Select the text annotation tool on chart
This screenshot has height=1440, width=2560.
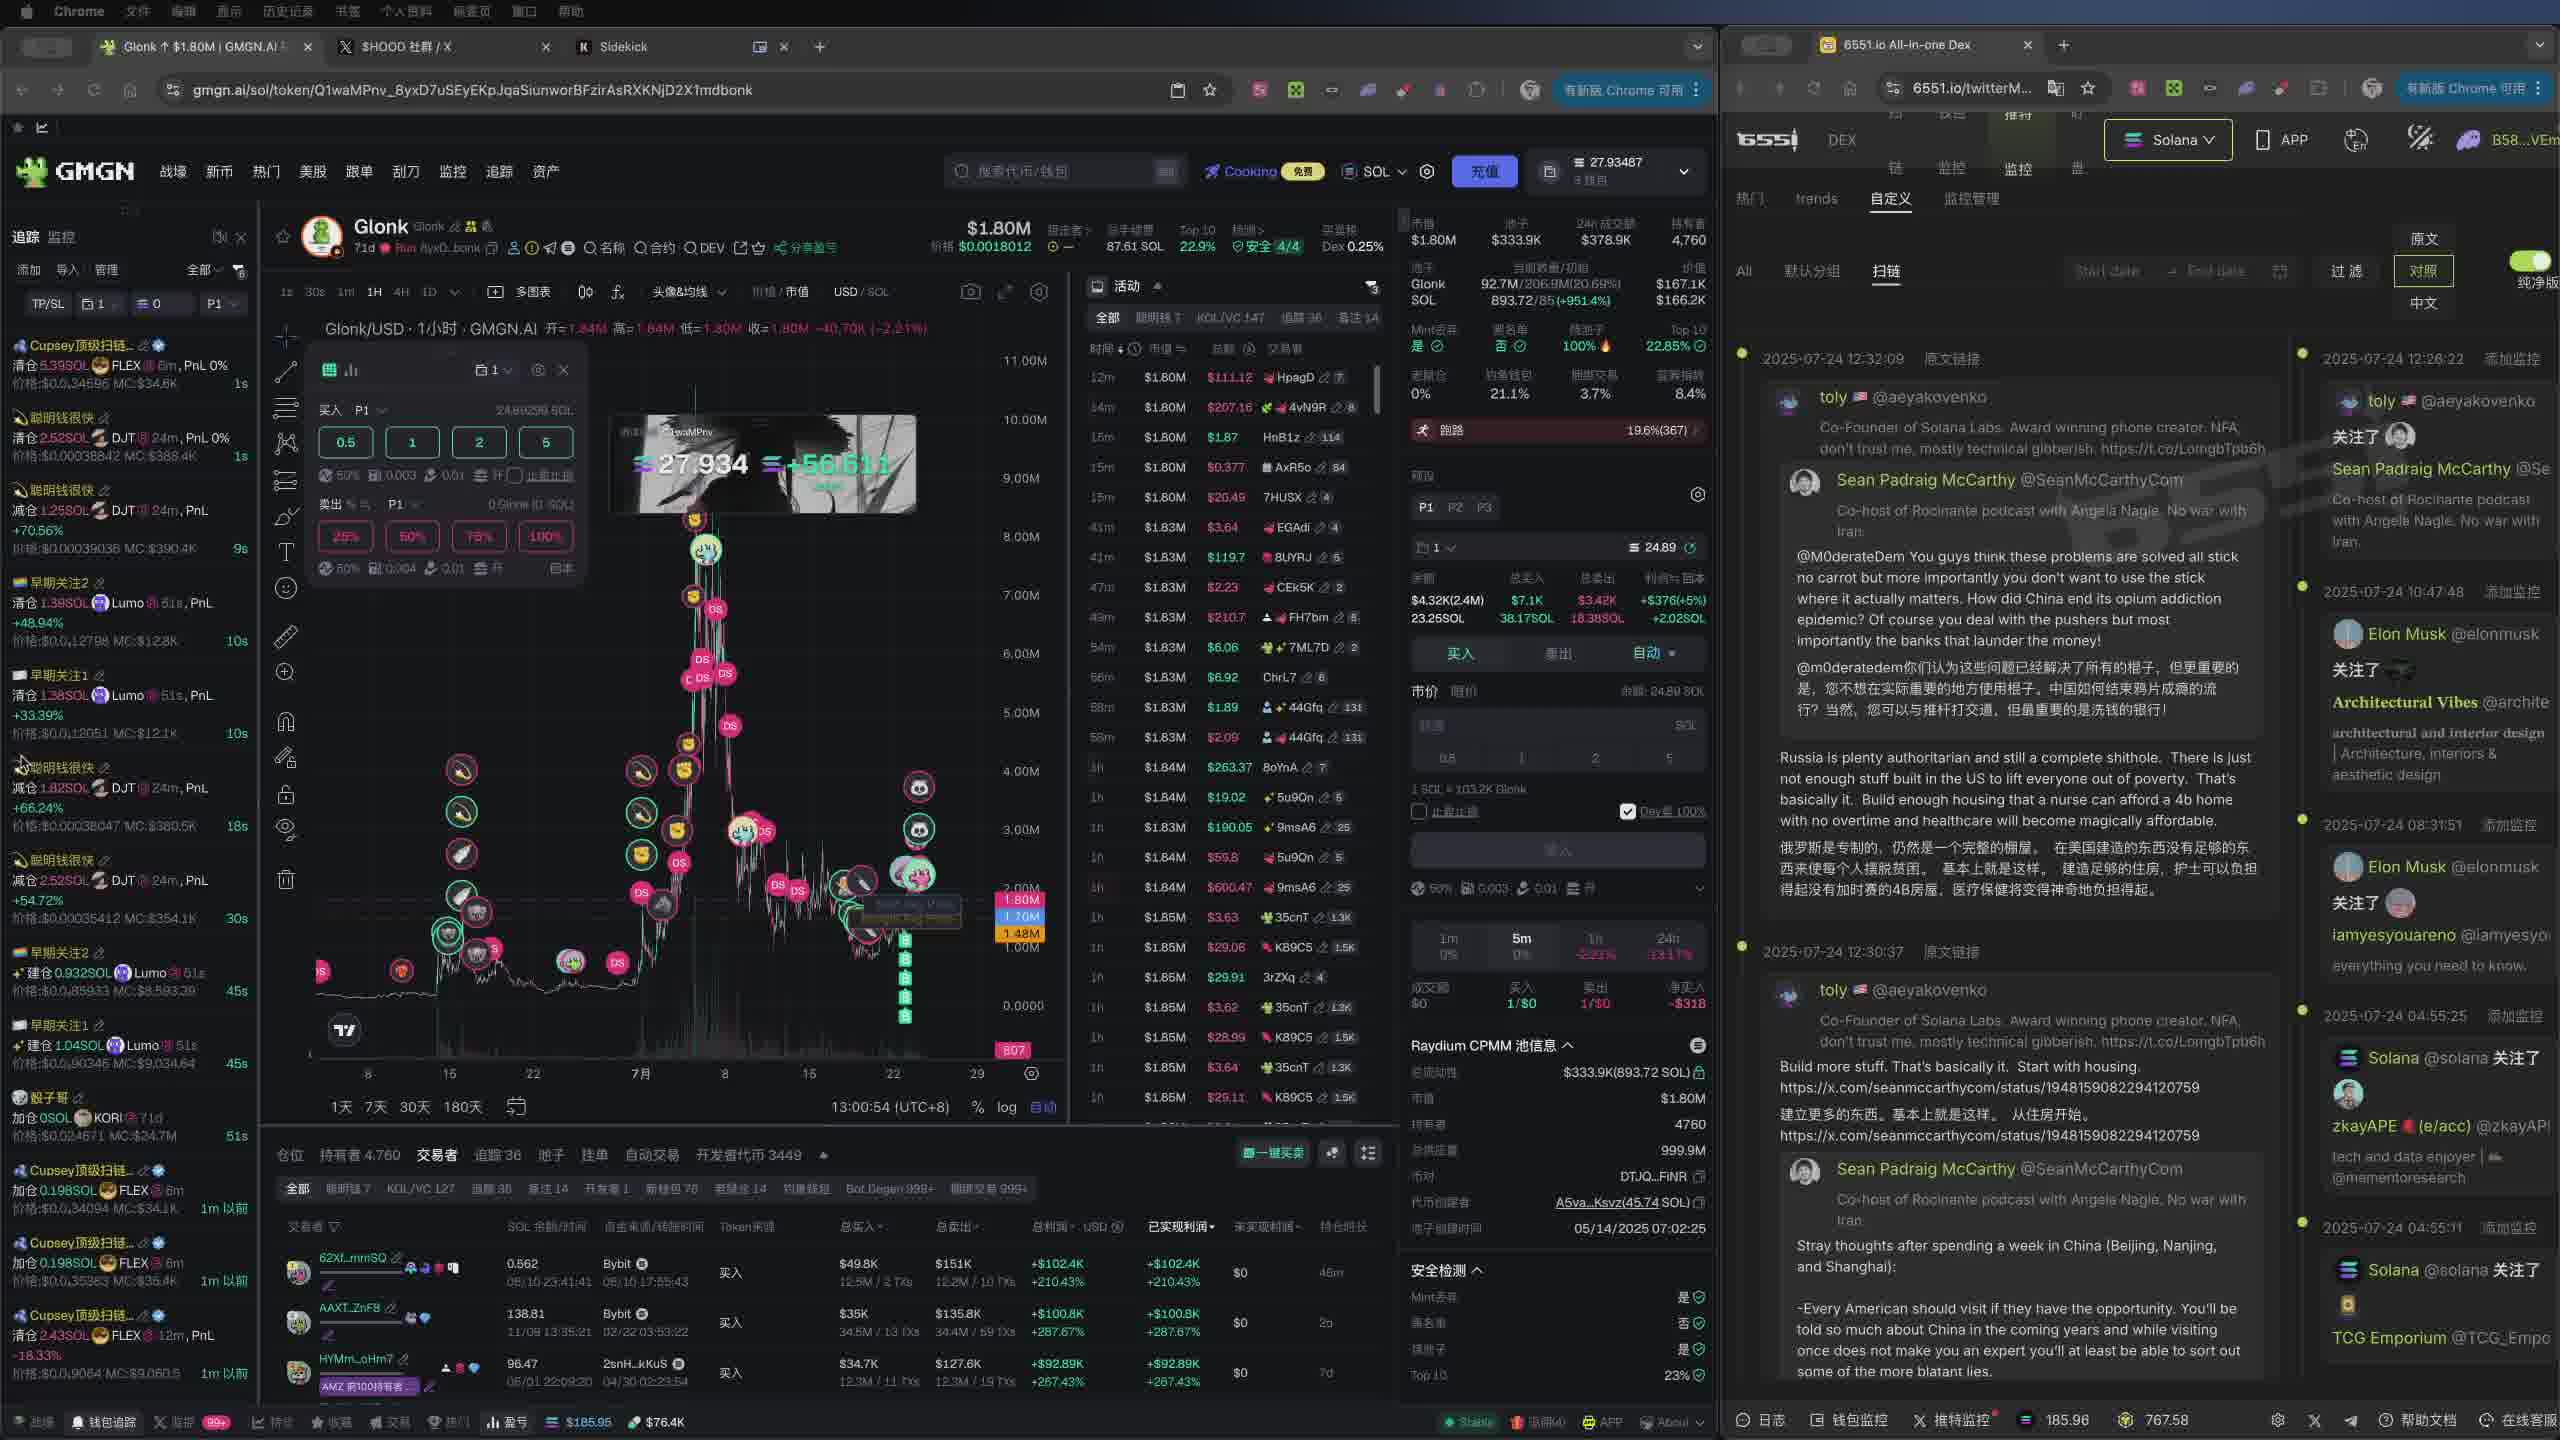286,552
